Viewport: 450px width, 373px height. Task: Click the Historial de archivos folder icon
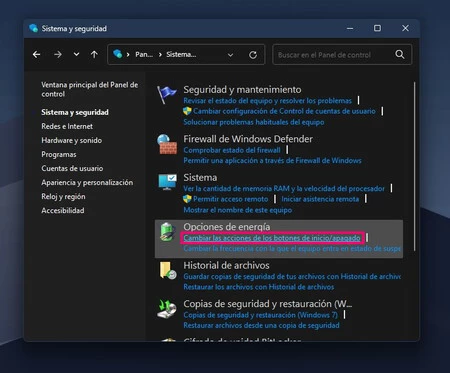(167, 270)
